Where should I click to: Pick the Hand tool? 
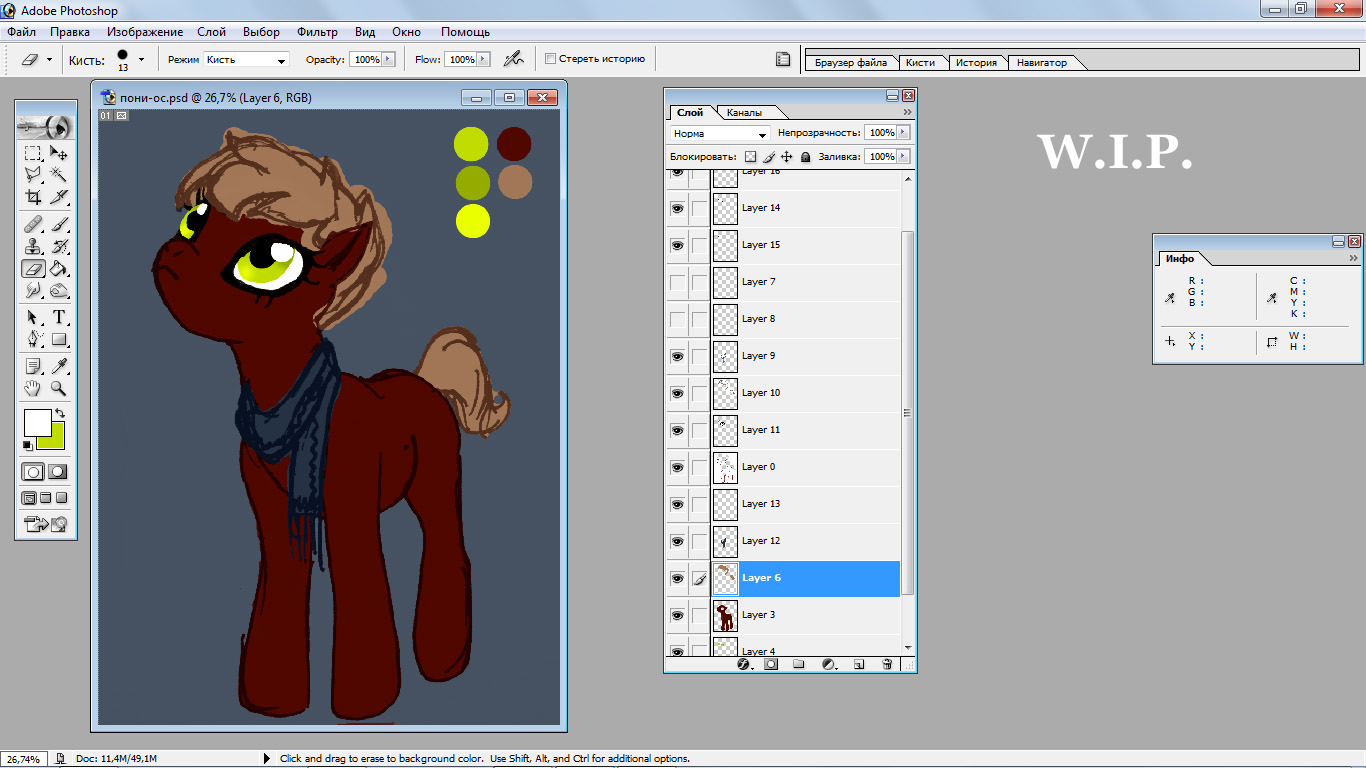point(33,388)
